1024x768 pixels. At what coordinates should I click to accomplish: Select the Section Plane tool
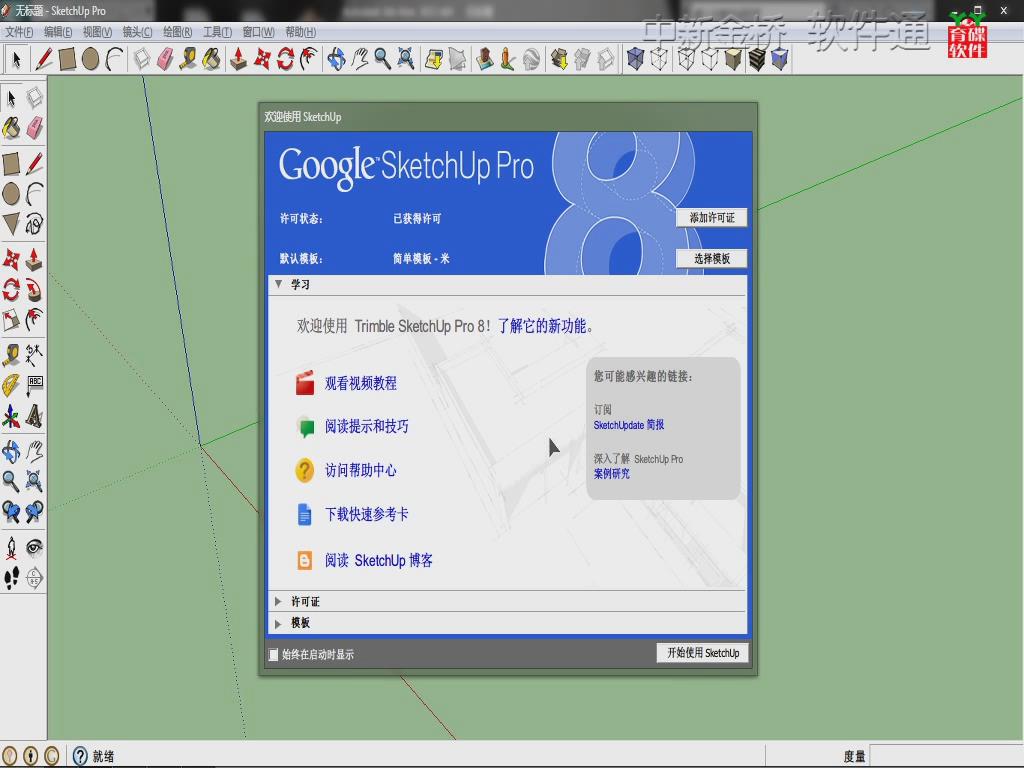[x=35, y=578]
